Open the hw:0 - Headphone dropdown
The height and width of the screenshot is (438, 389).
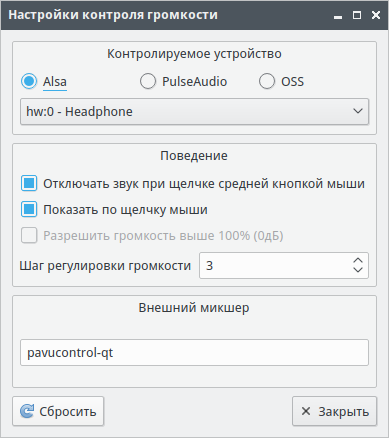click(x=194, y=112)
